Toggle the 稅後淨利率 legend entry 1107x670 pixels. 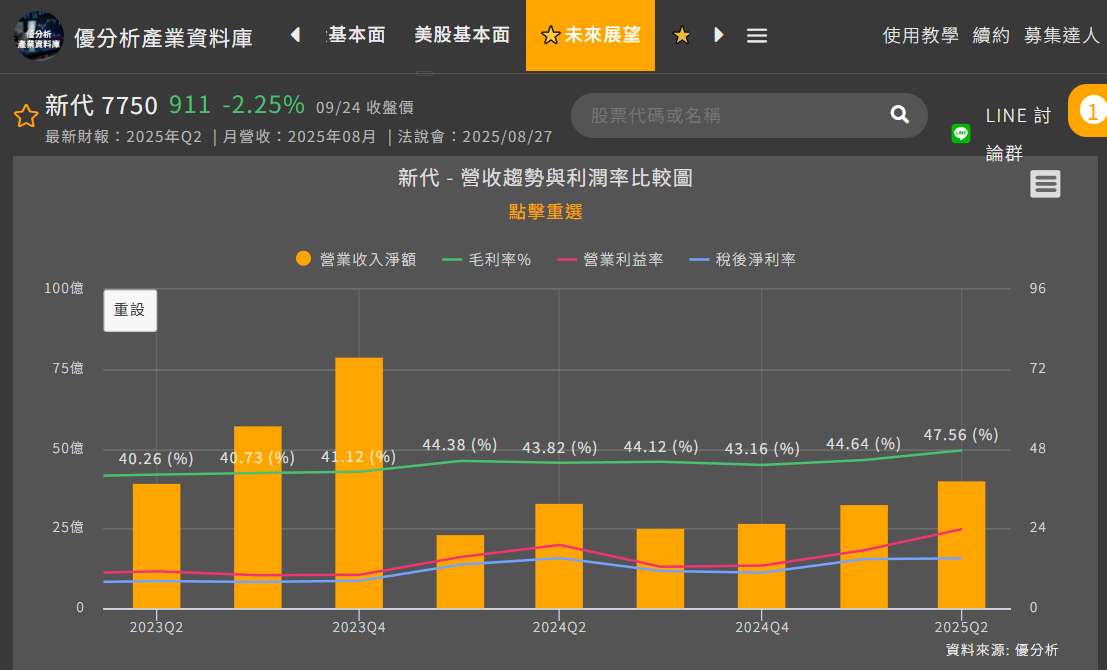[x=742, y=259]
